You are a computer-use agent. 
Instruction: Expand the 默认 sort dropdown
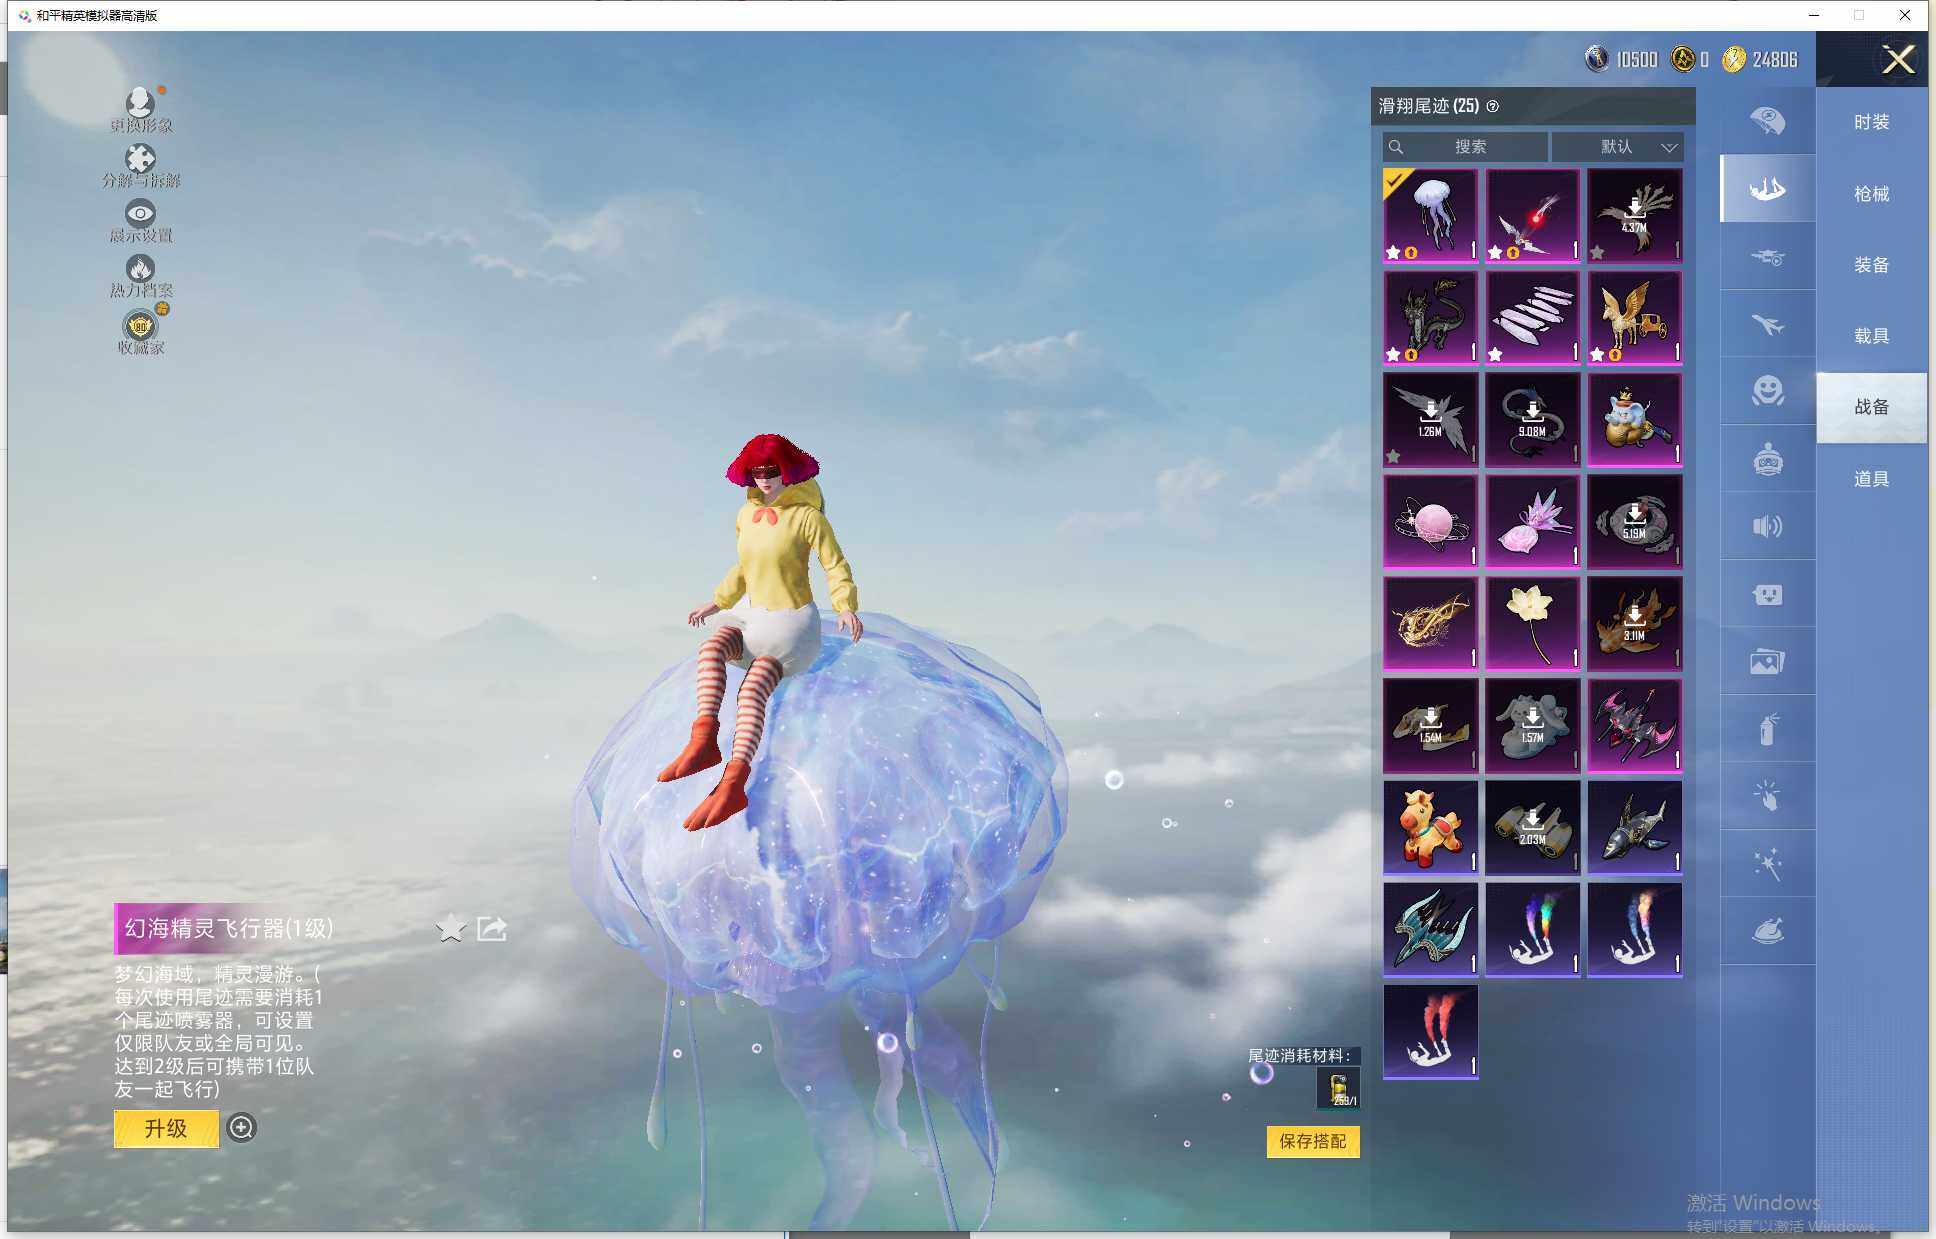coord(1618,147)
